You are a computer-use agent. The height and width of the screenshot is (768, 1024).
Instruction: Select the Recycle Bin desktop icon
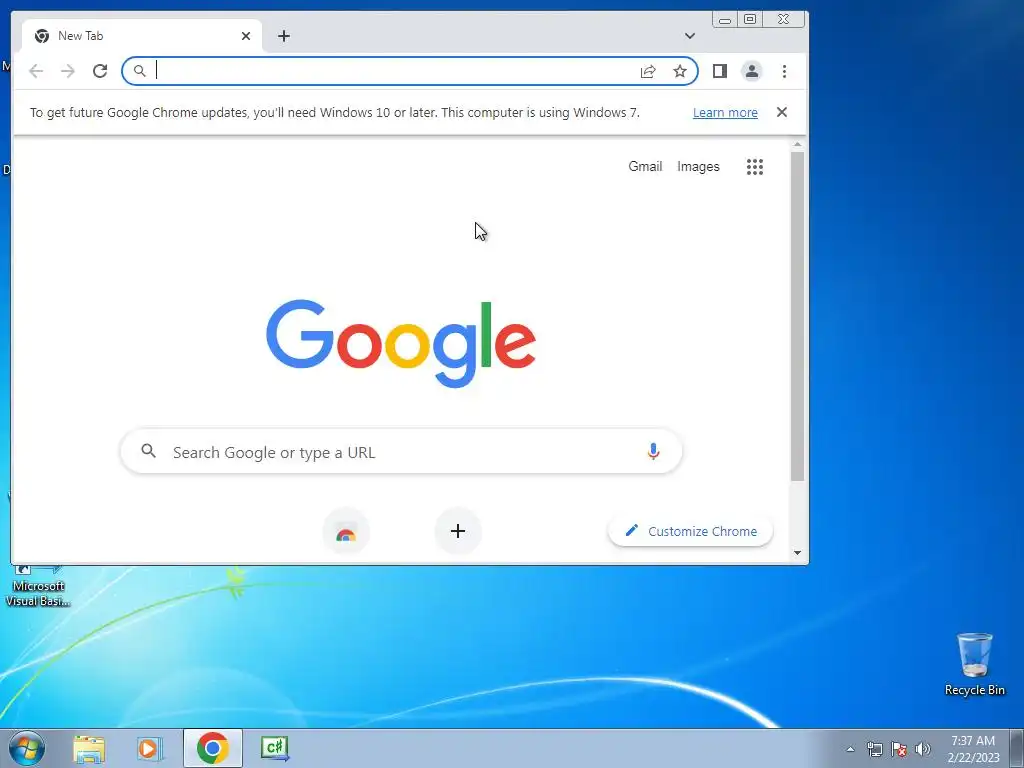(974, 664)
